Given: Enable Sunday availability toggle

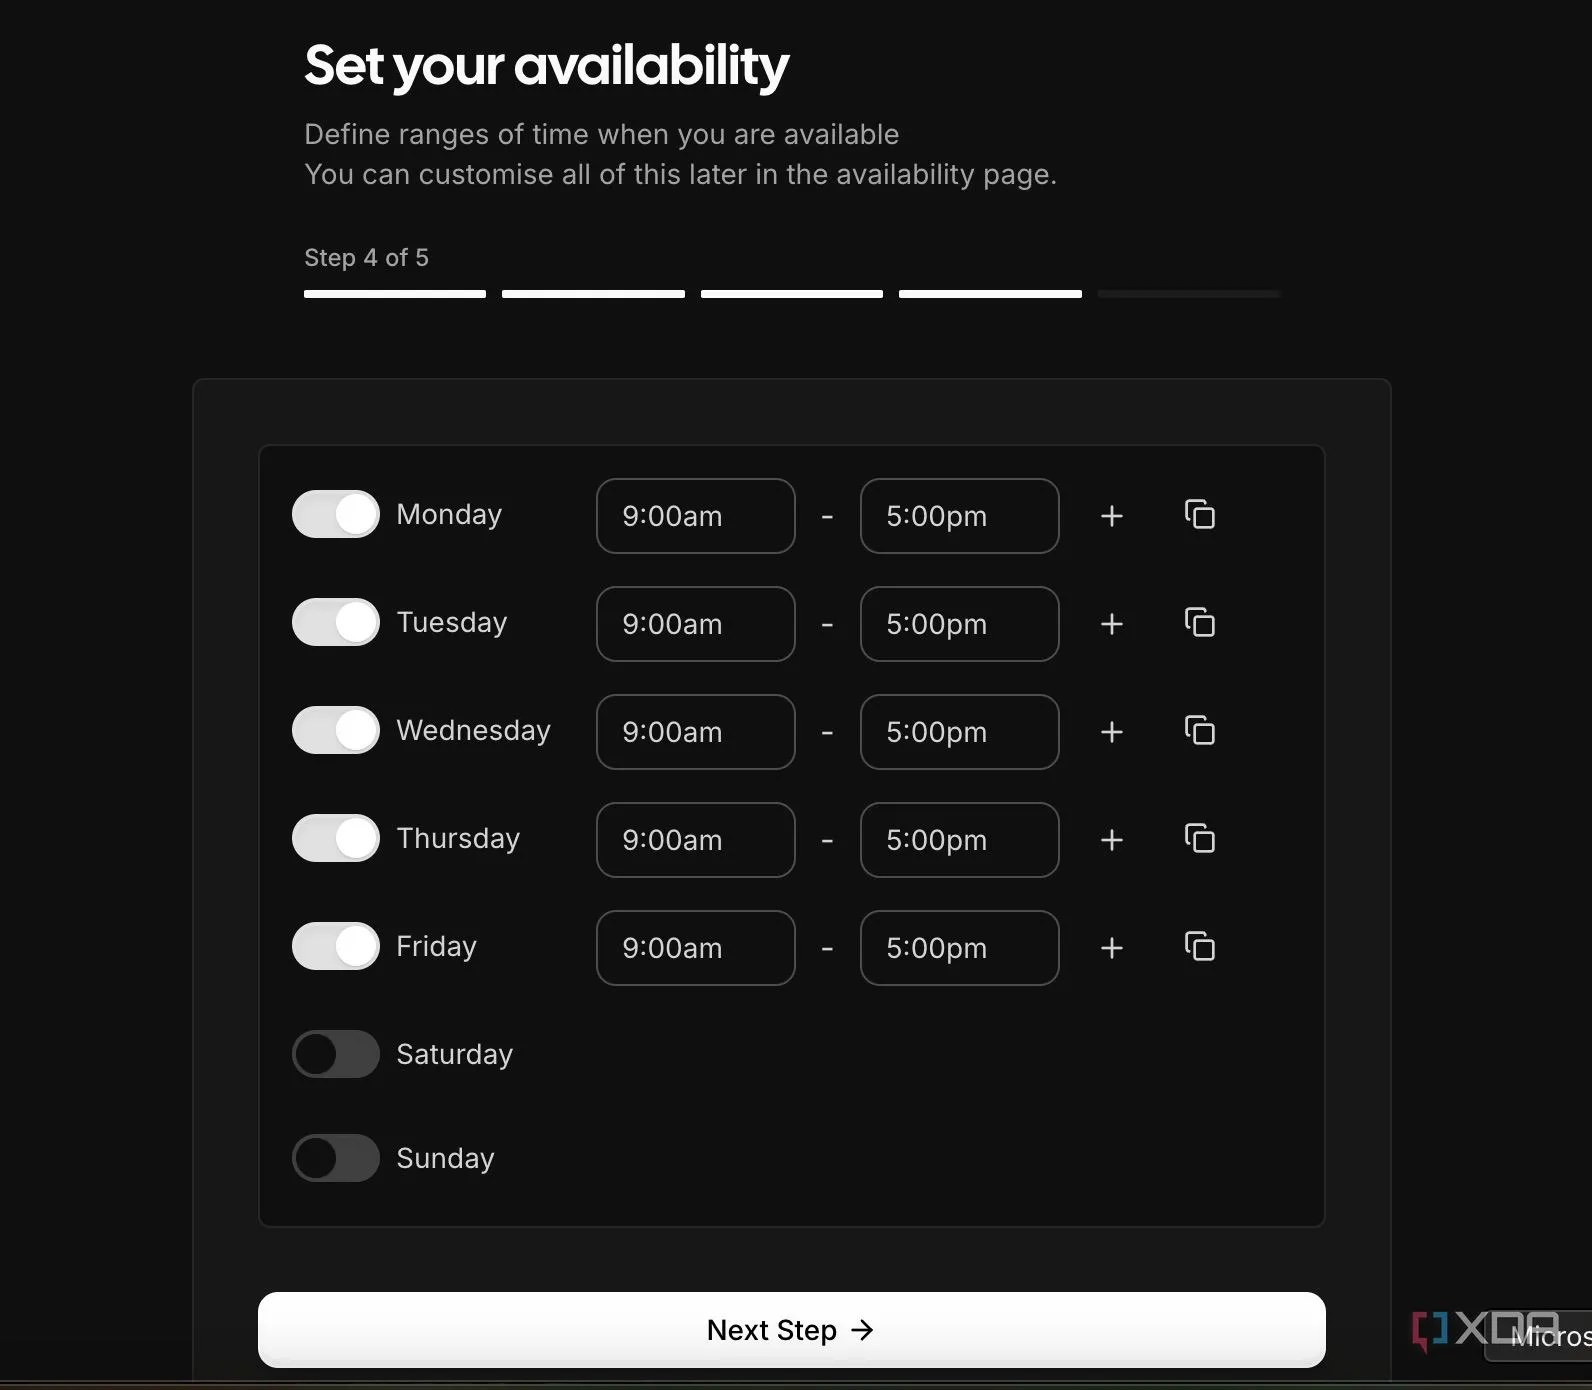Looking at the screenshot, I should tap(335, 1158).
